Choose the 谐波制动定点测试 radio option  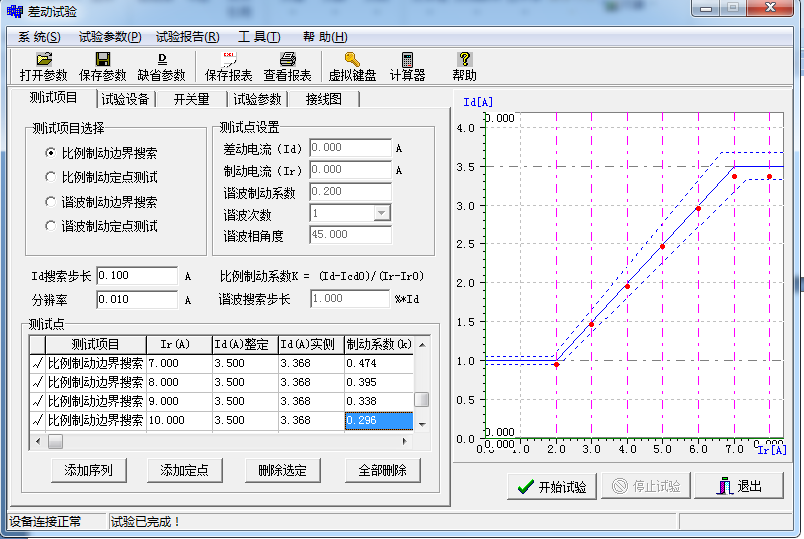51,226
